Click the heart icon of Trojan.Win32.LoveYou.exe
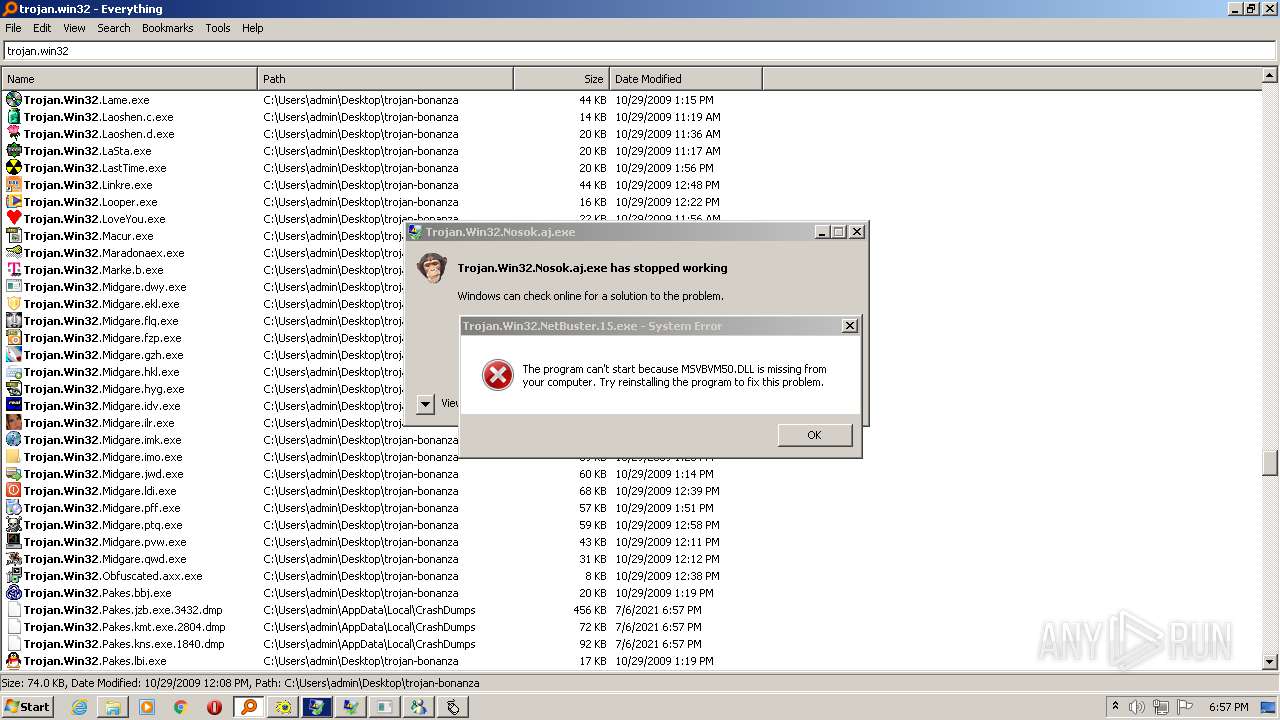The height and width of the screenshot is (720, 1280). pyautogui.click(x=14, y=219)
